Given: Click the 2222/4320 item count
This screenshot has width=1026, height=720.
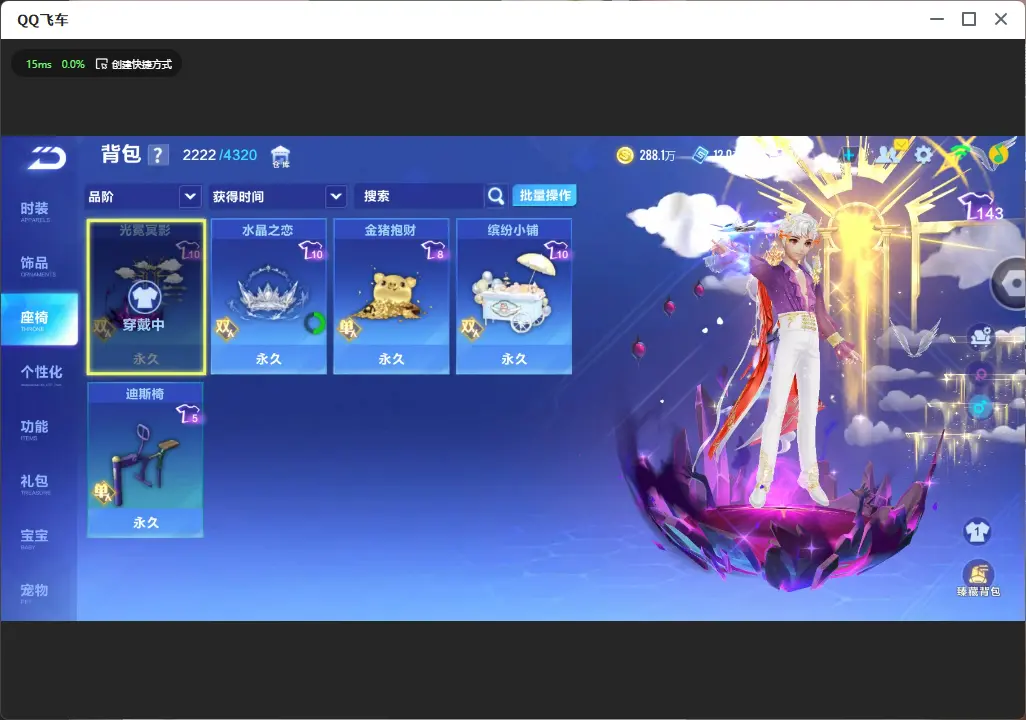Looking at the screenshot, I should (220, 155).
